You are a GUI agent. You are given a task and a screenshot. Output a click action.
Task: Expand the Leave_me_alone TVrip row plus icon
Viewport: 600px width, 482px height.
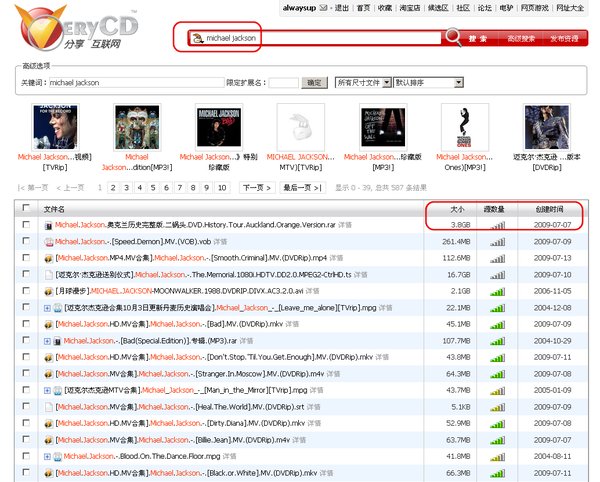tap(47, 308)
